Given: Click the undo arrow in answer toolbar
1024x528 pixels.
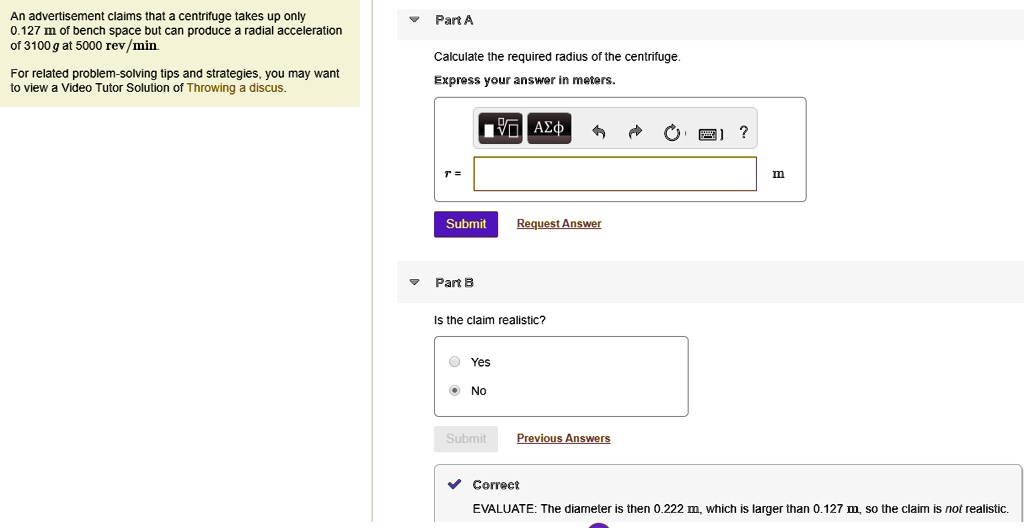Looking at the screenshot, I should point(598,131).
